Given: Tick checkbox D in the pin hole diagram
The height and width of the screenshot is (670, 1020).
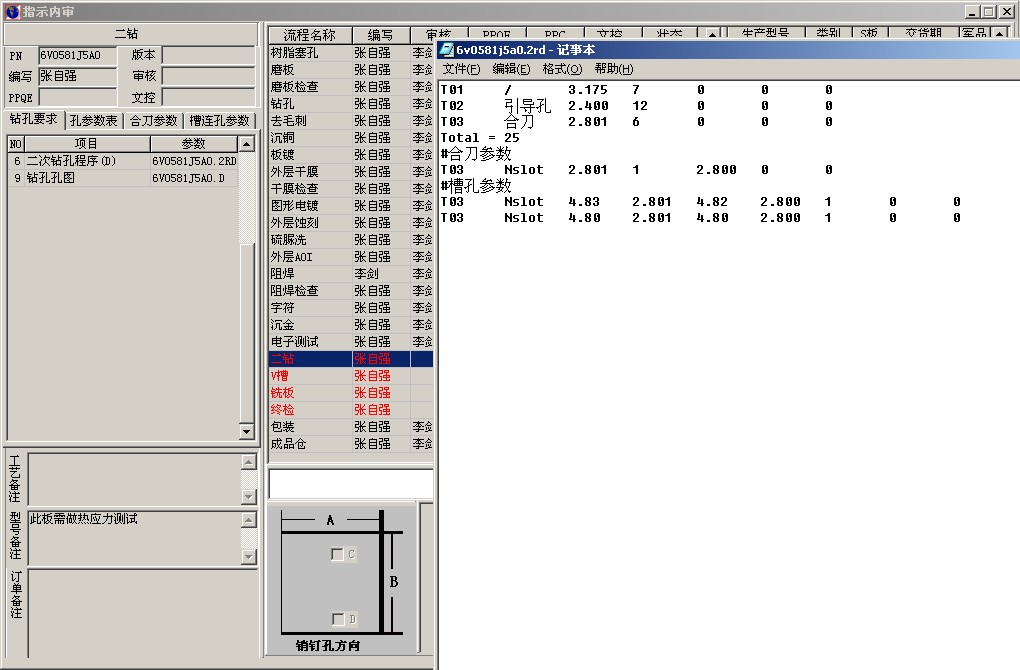Looking at the screenshot, I should (x=338, y=619).
